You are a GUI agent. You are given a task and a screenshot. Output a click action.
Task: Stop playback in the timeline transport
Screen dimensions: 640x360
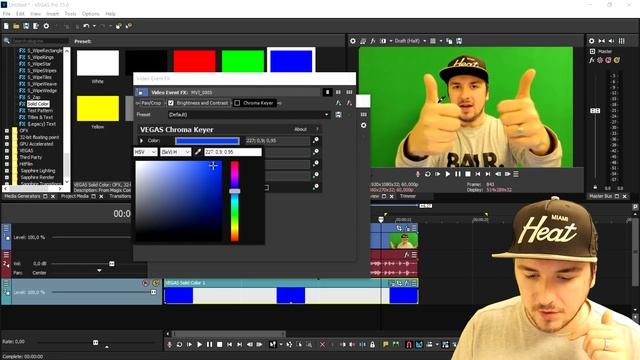tap(220, 344)
